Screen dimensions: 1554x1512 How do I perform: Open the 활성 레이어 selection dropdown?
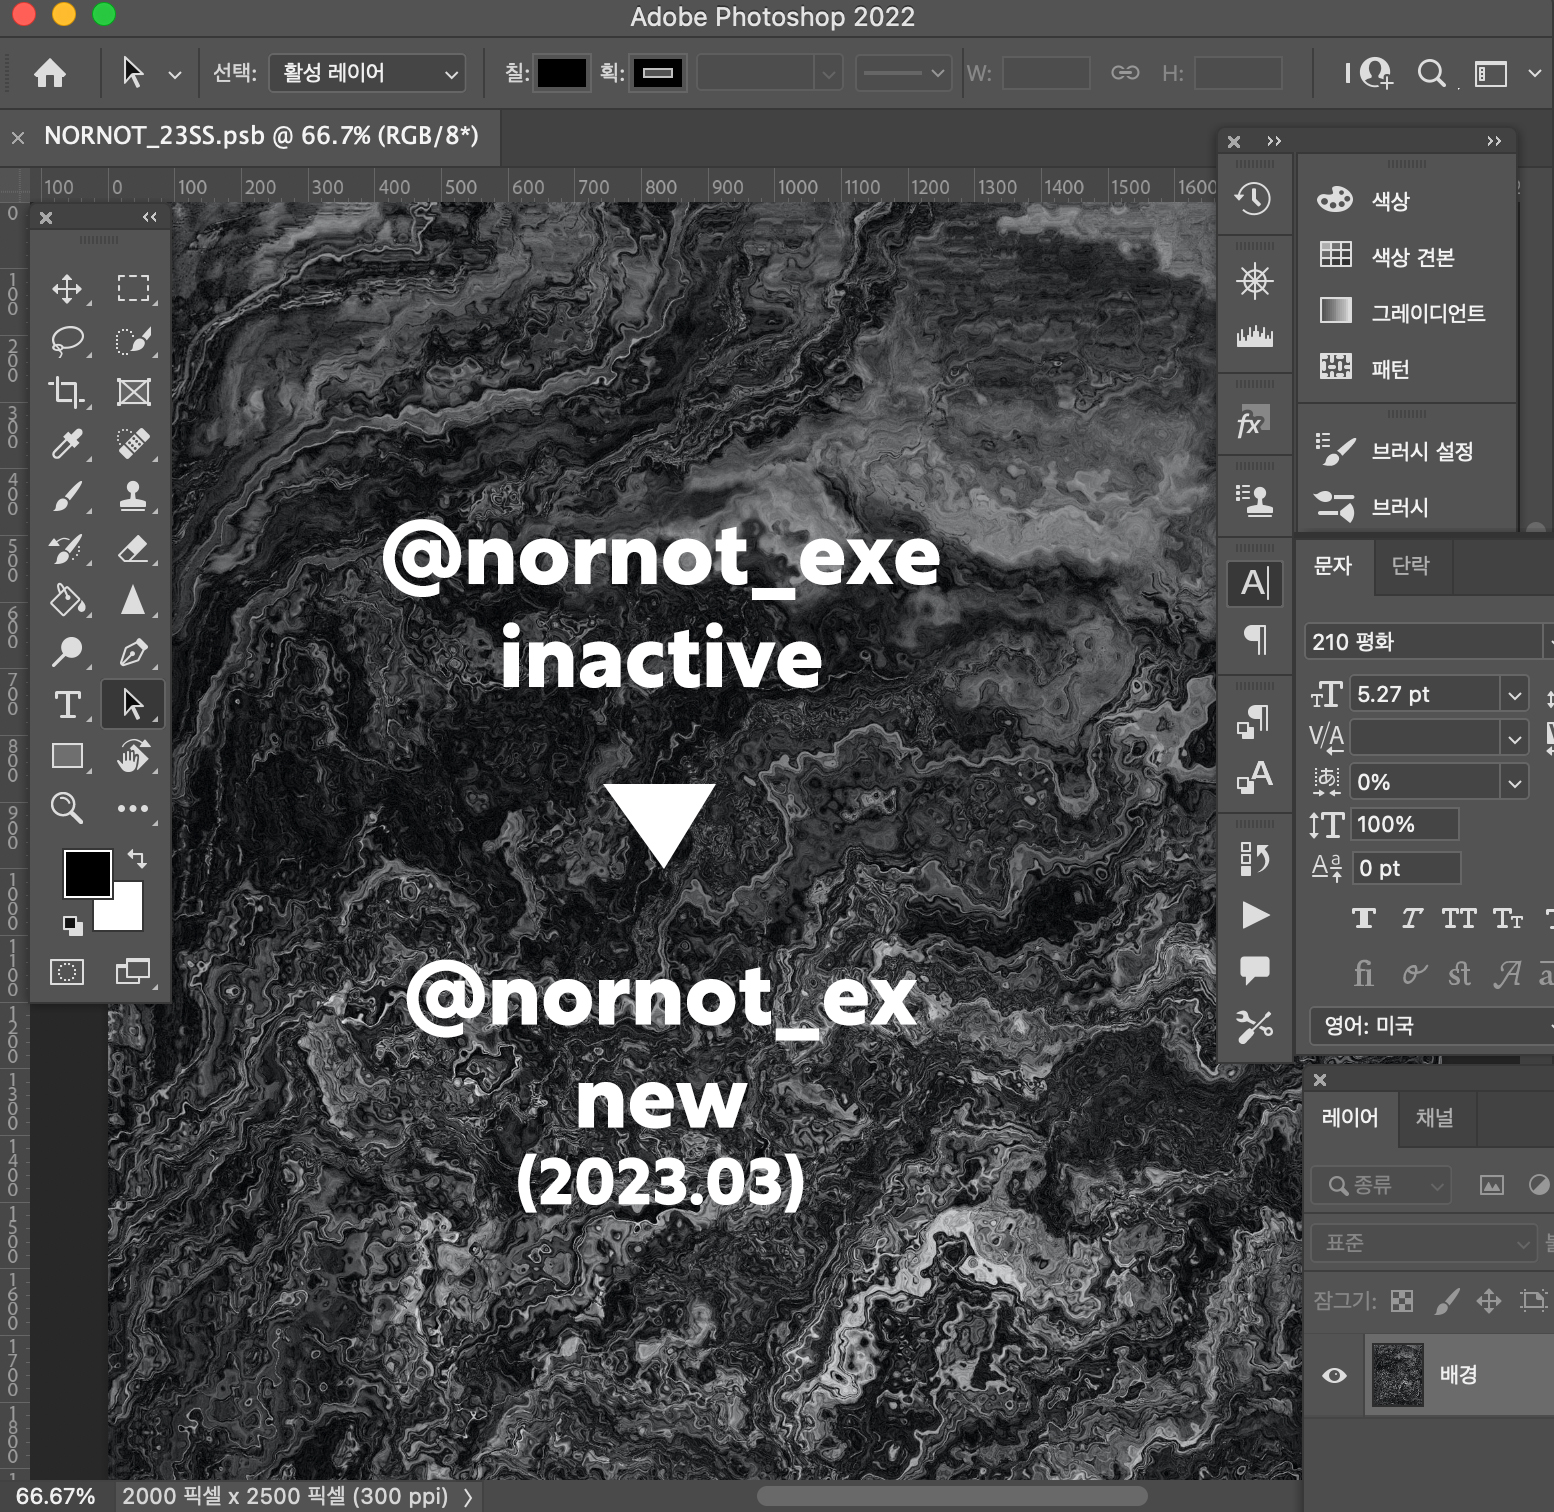(367, 73)
